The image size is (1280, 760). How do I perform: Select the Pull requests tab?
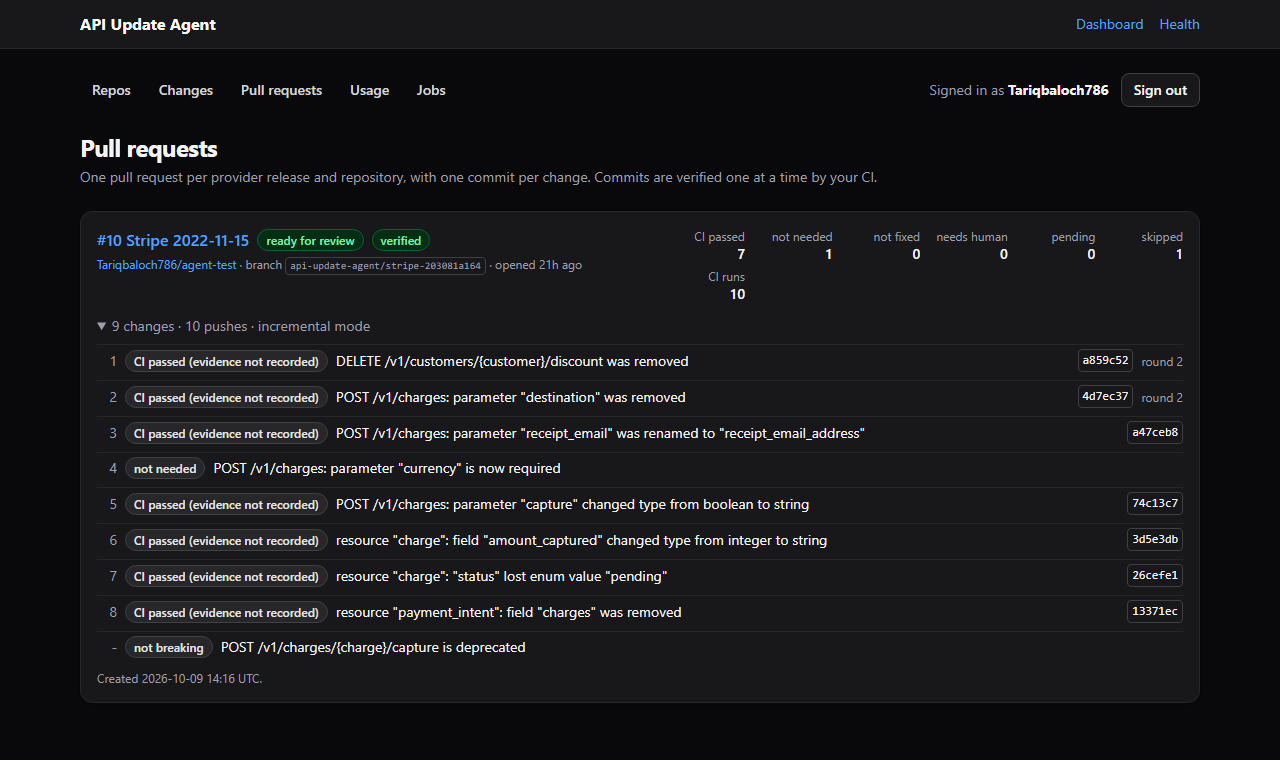click(x=281, y=90)
